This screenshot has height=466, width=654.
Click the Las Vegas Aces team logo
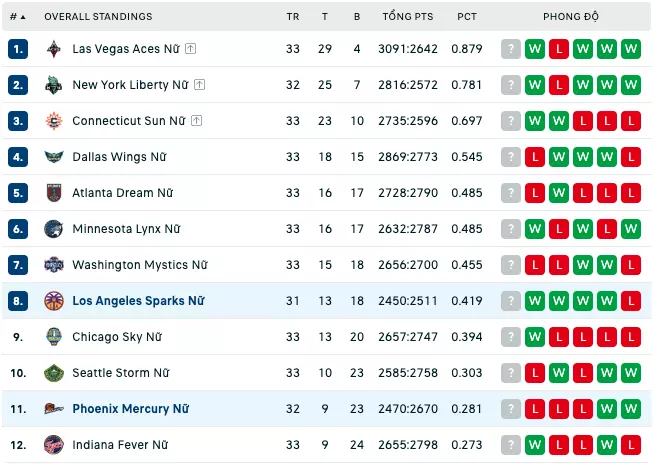point(54,49)
